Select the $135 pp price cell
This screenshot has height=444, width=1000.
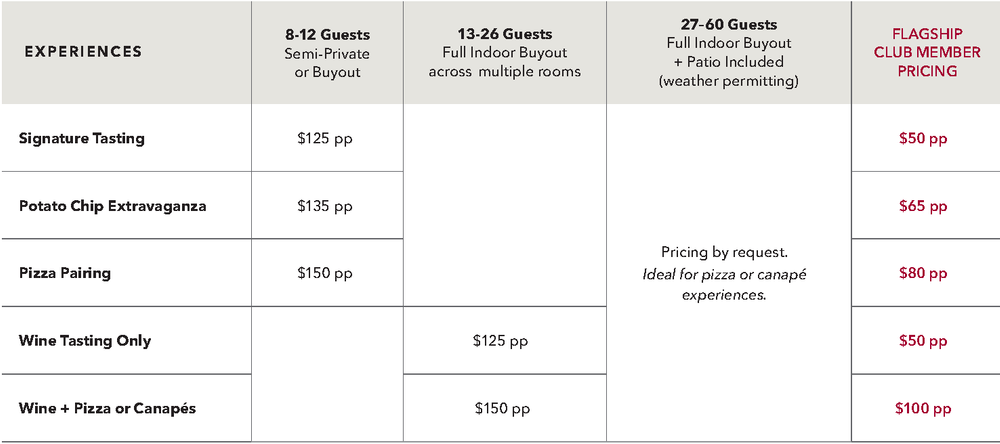pos(325,206)
